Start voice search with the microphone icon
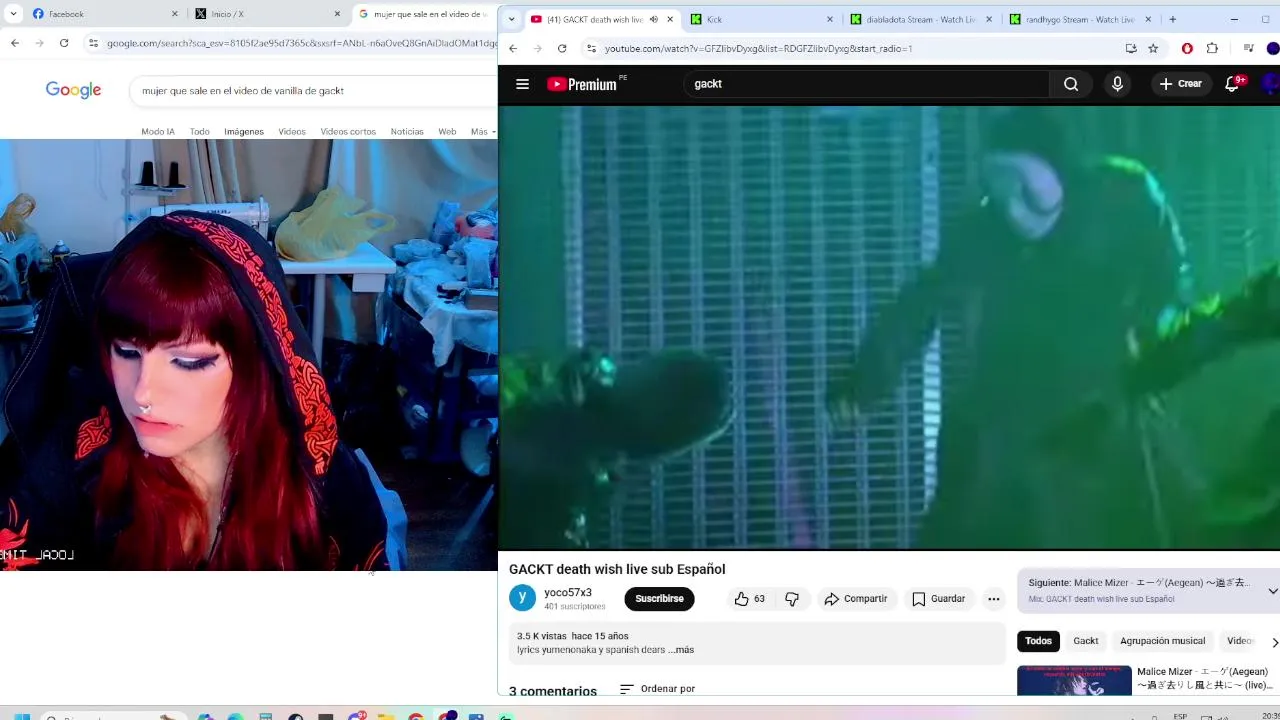Screen dimensions: 1280x720 click(1117, 84)
